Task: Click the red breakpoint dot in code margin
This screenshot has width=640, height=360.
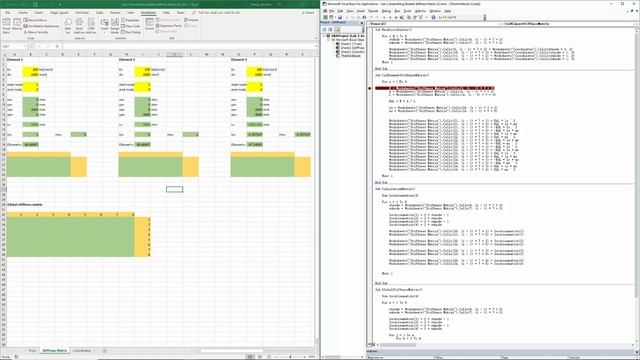Action: point(370,88)
